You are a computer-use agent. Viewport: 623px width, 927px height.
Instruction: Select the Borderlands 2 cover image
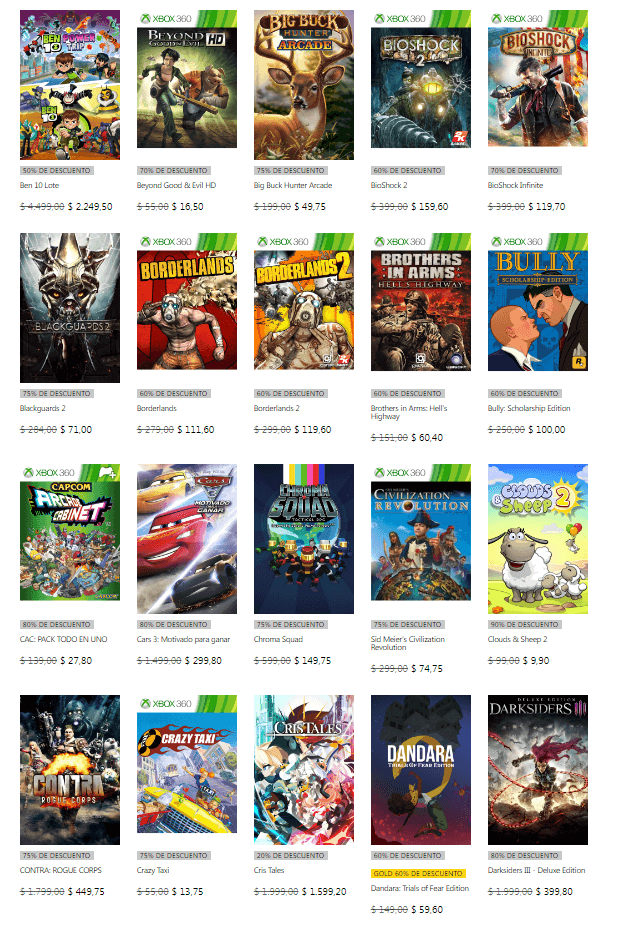(304, 302)
